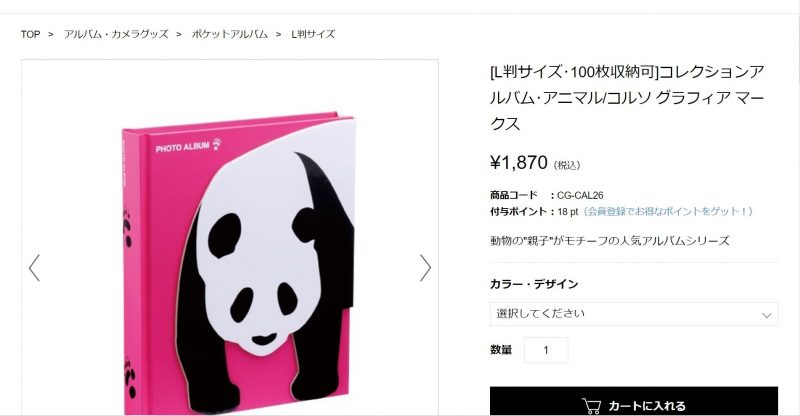
Task: Navigate to ポケットアルバム breadcrumb
Action: (230, 34)
